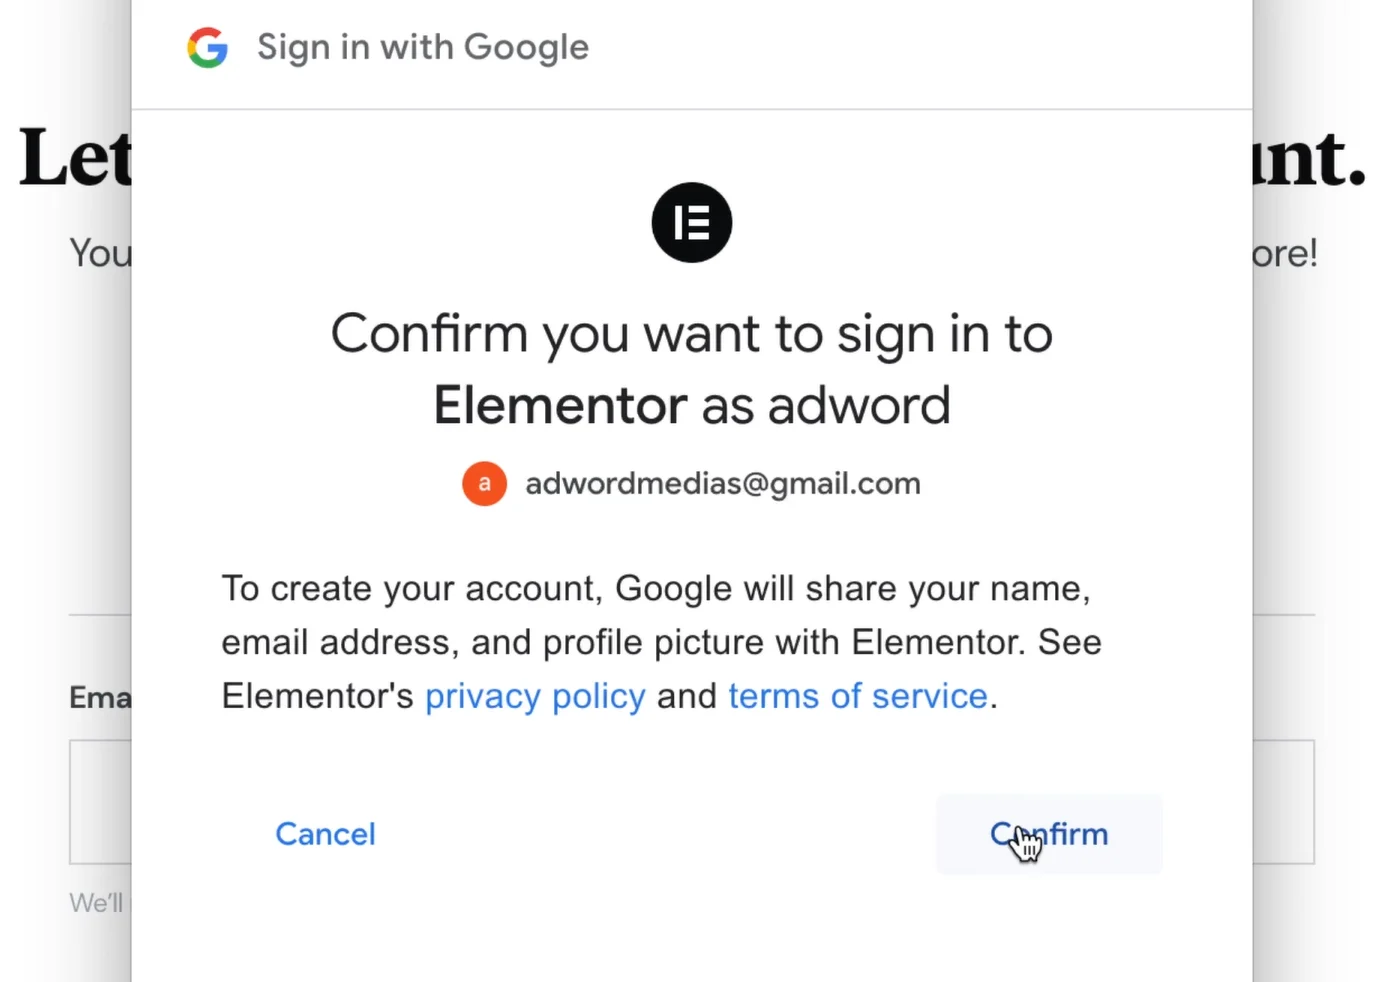Click the orange account avatar circle
Image resolution: width=1376 pixels, height=982 pixels.
tap(485, 483)
